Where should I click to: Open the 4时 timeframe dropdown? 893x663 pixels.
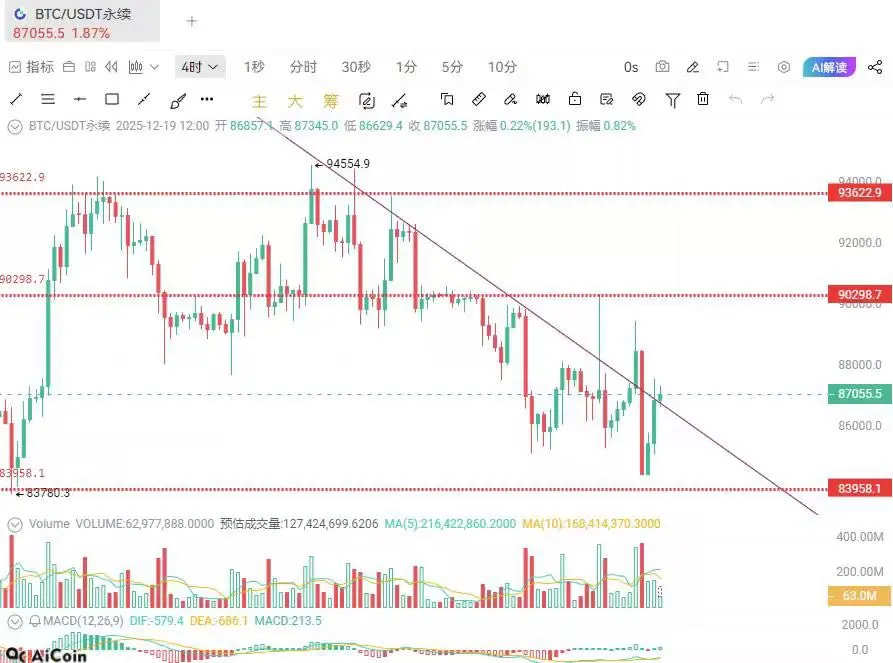coord(200,67)
